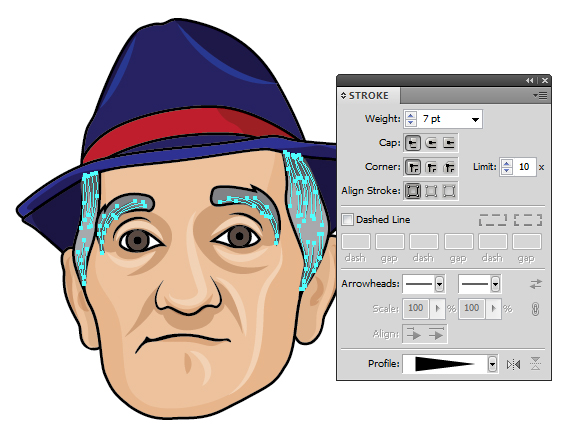Click the first dash input field
Screen dimensions: 579x441
click(x=356, y=242)
